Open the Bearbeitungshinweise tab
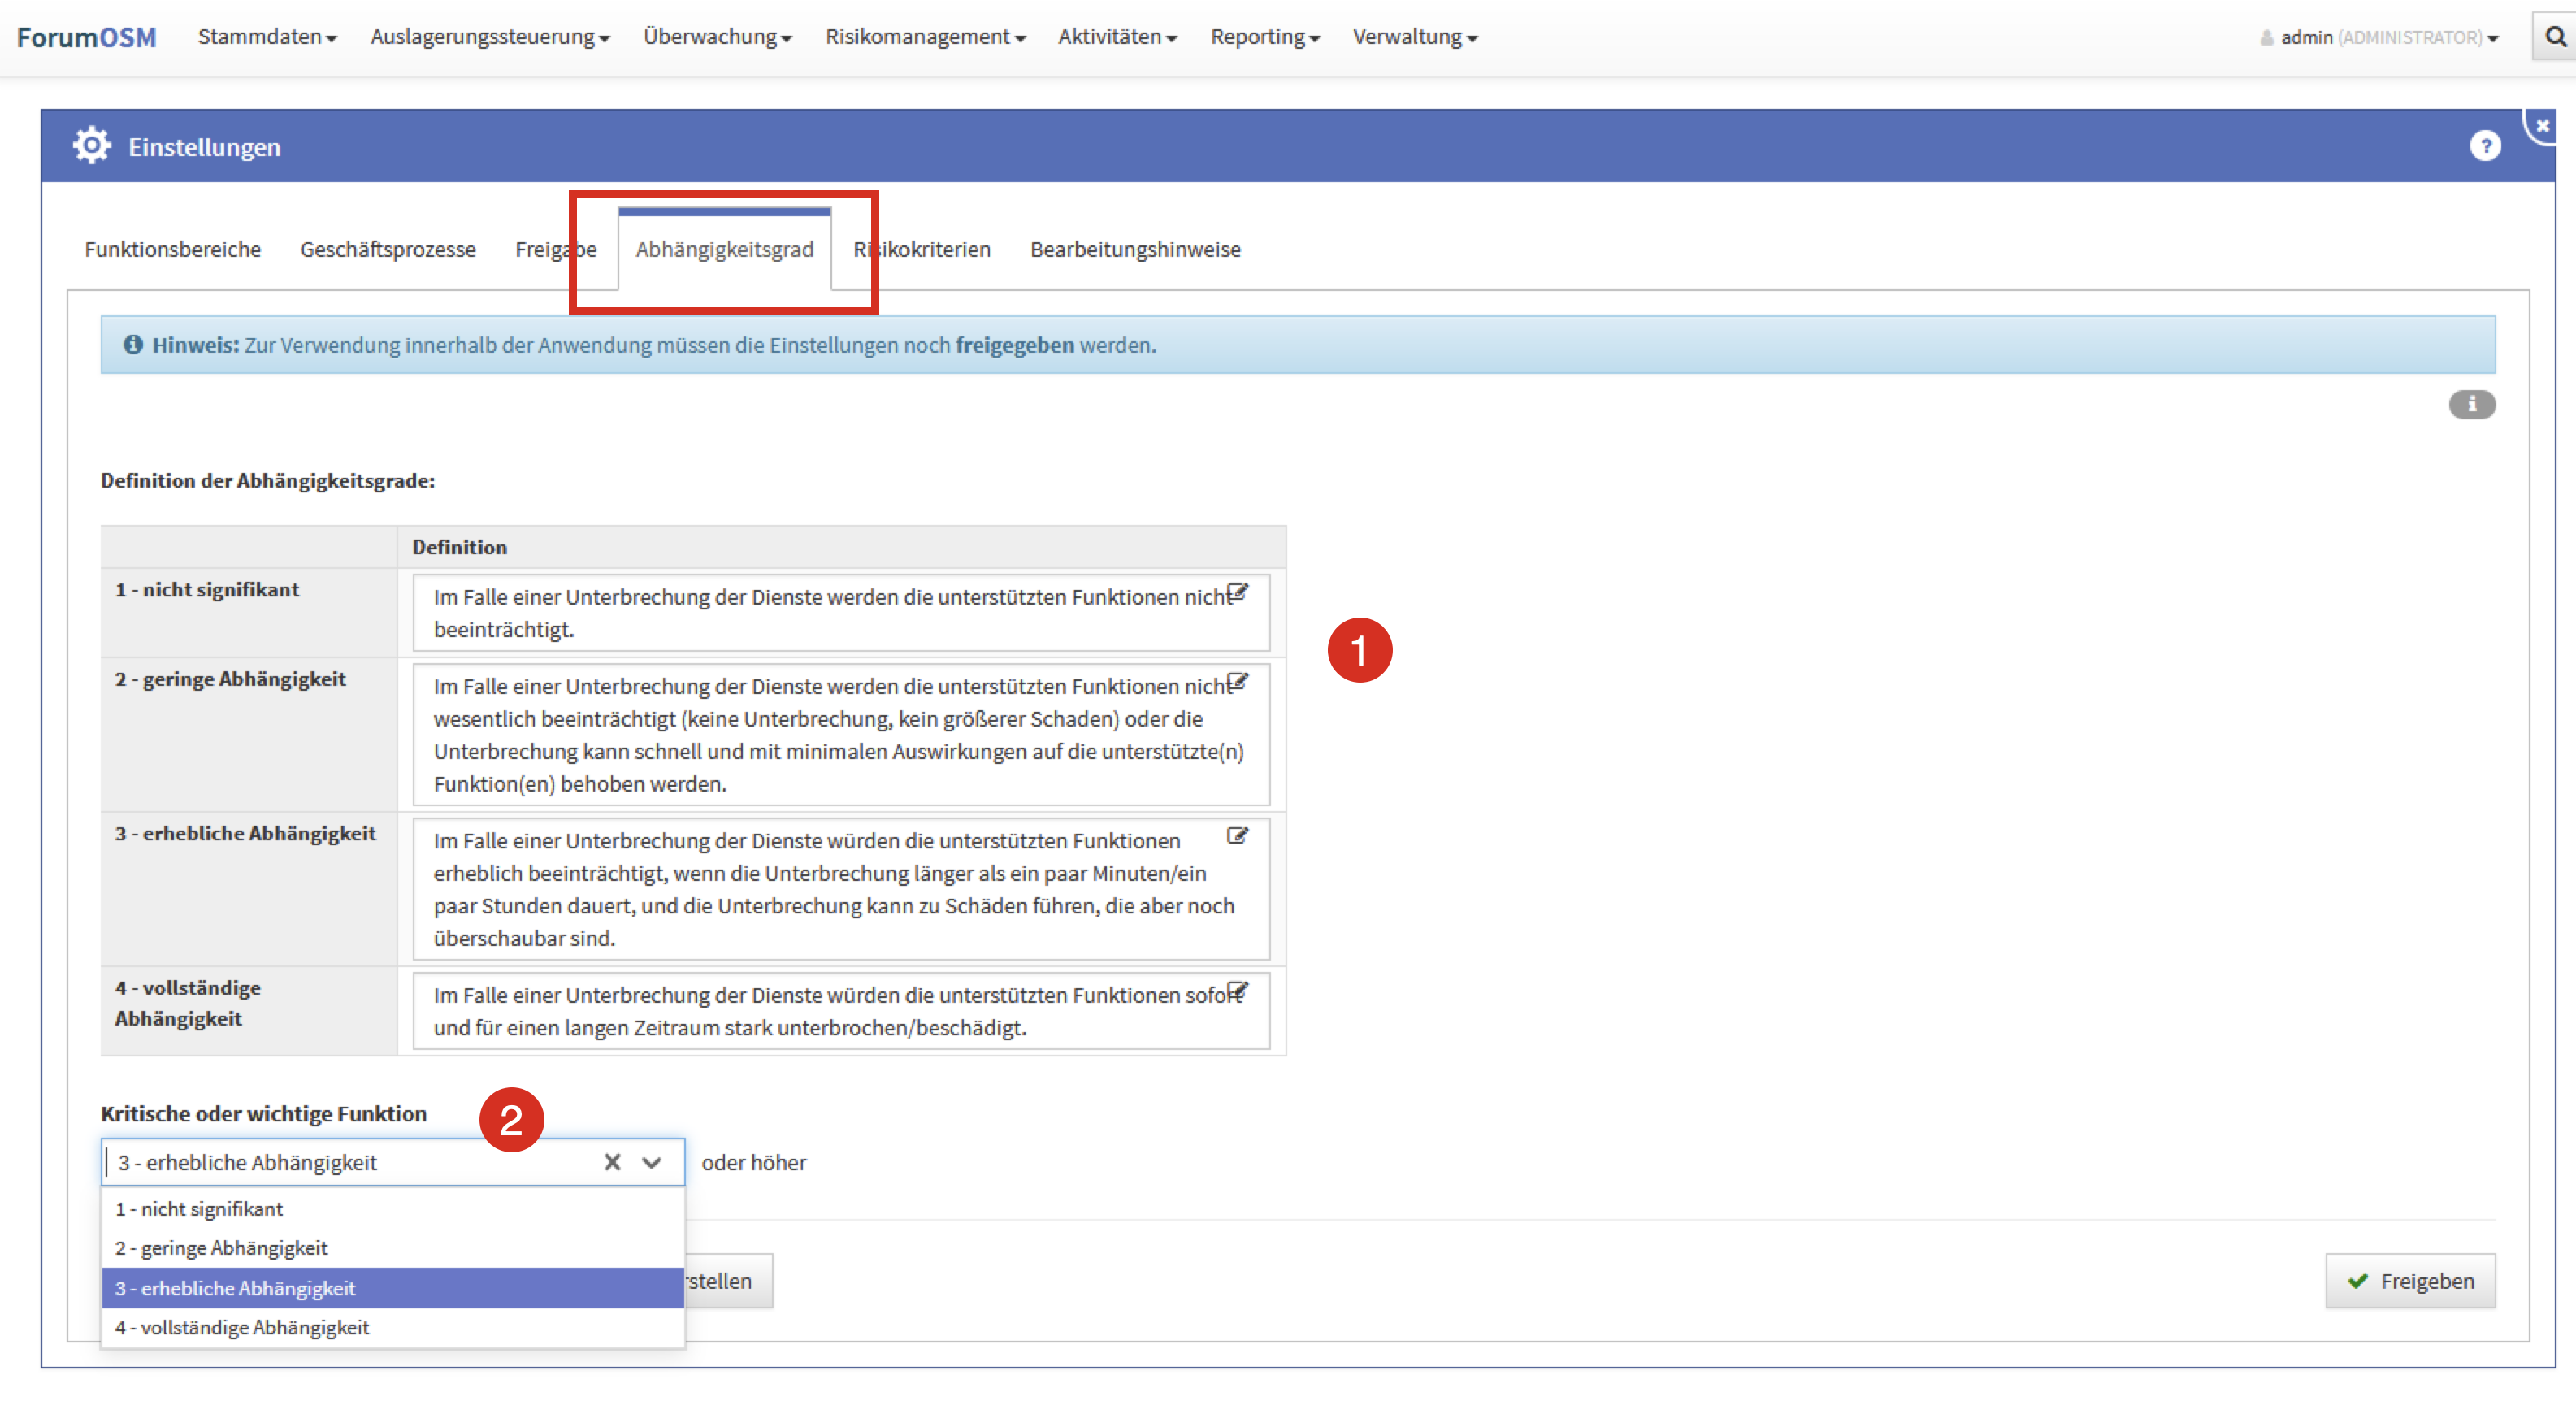Image resolution: width=2576 pixels, height=1401 pixels. (x=1135, y=249)
